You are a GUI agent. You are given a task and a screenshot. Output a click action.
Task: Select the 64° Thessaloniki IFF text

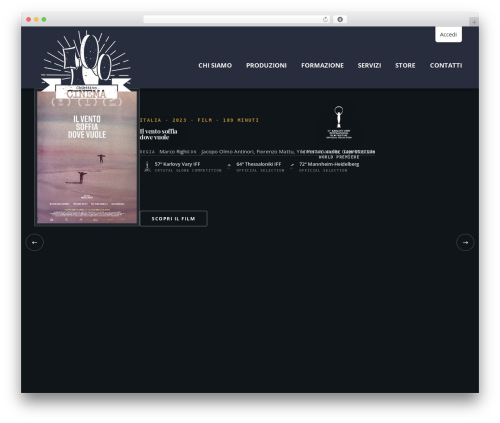pyautogui.click(x=259, y=164)
